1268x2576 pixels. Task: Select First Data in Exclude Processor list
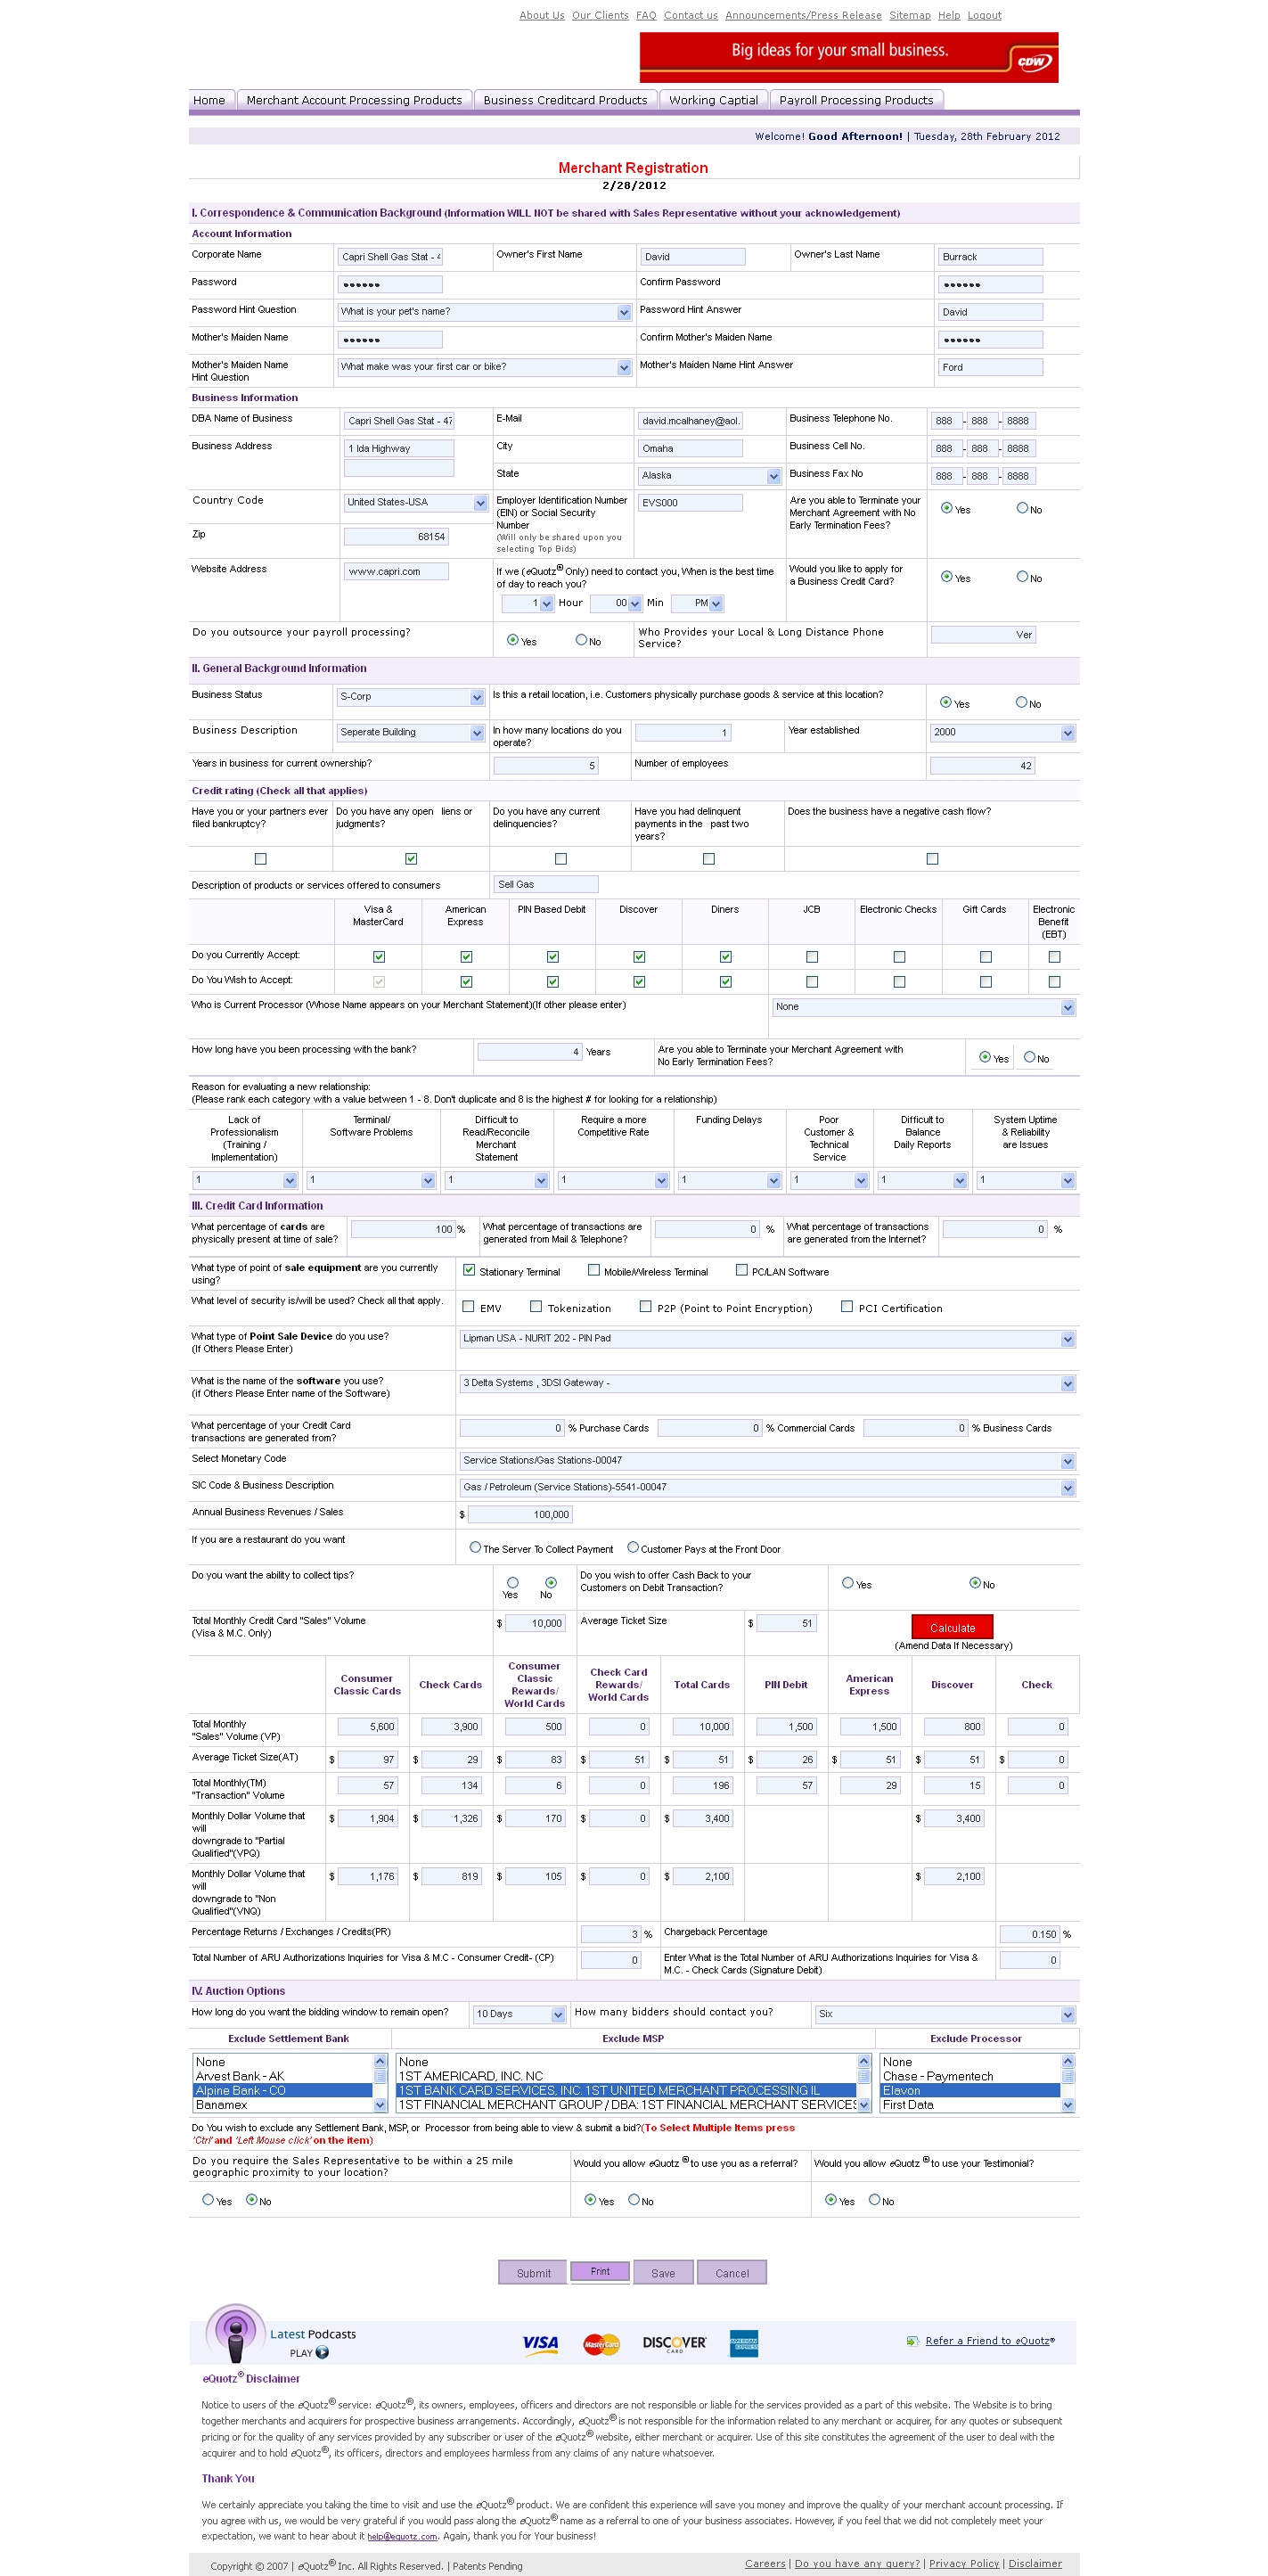point(969,2104)
